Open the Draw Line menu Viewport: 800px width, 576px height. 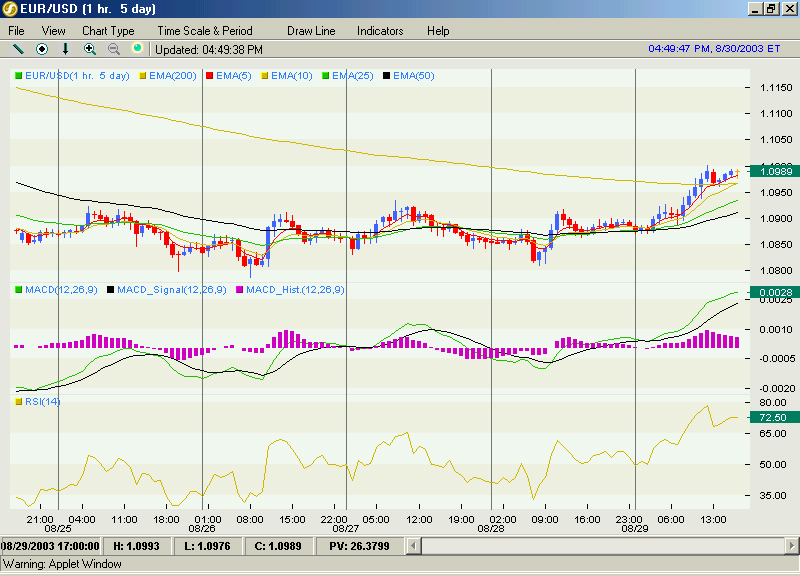[311, 31]
